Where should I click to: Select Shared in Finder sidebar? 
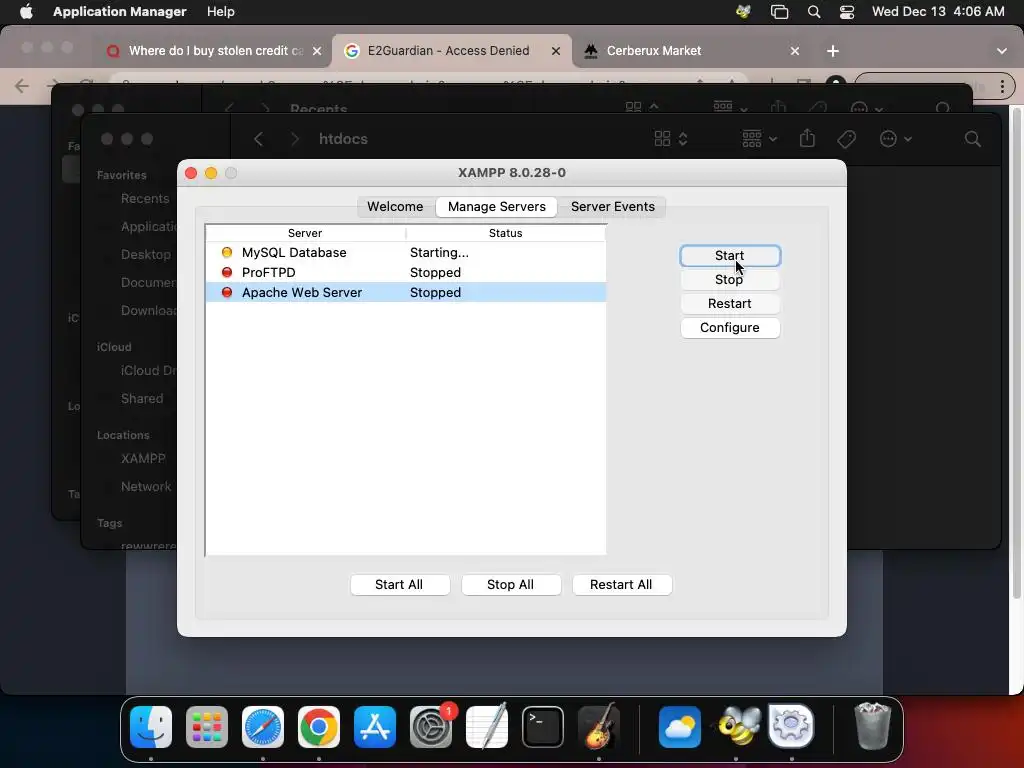click(x=142, y=398)
